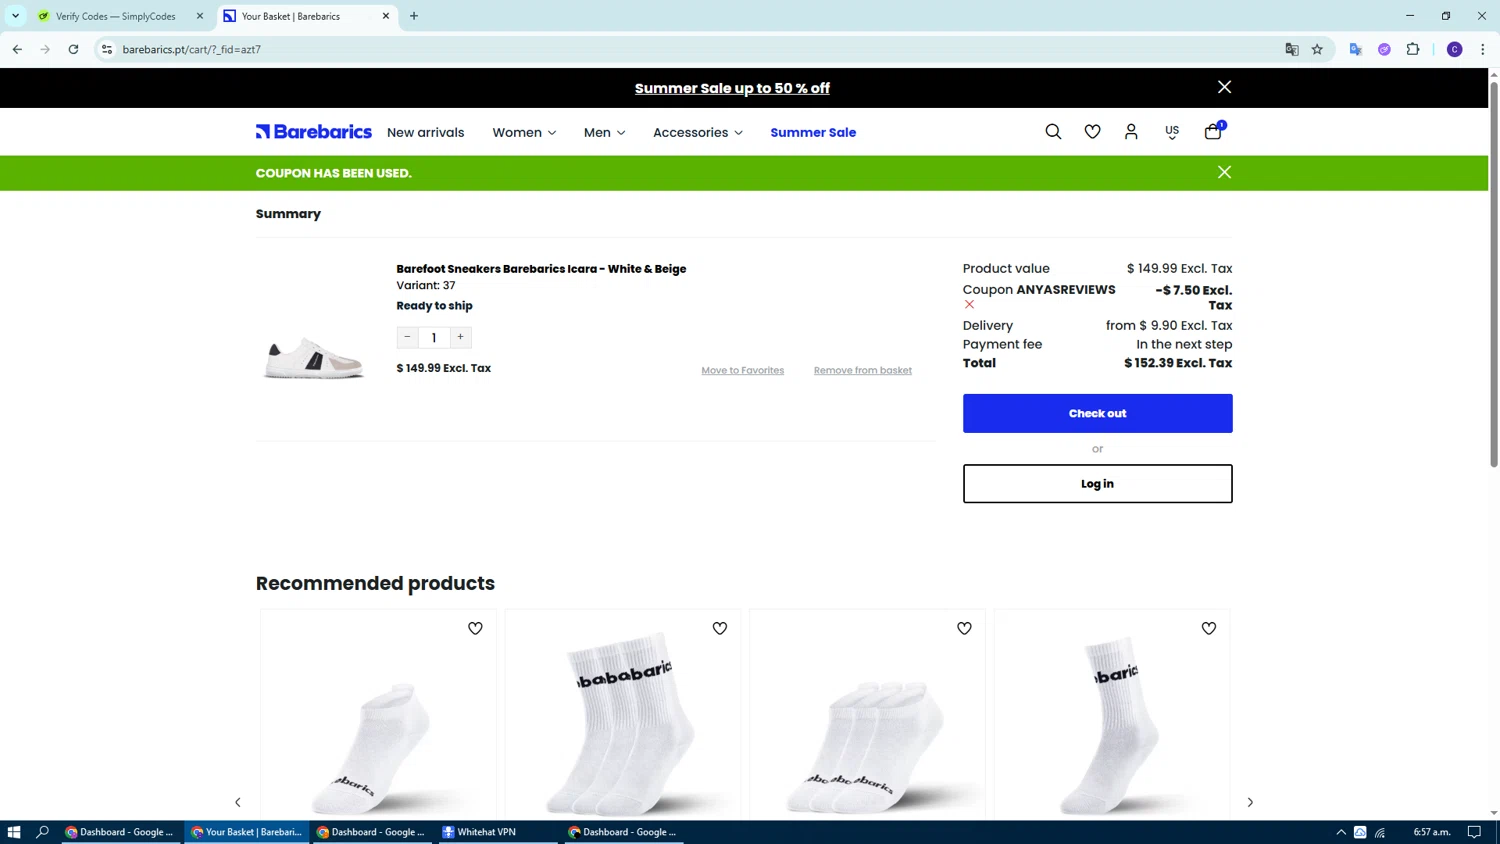The width and height of the screenshot is (1500, 844).
Task: Click the Log in button
Action: (x=1097, y=483)
